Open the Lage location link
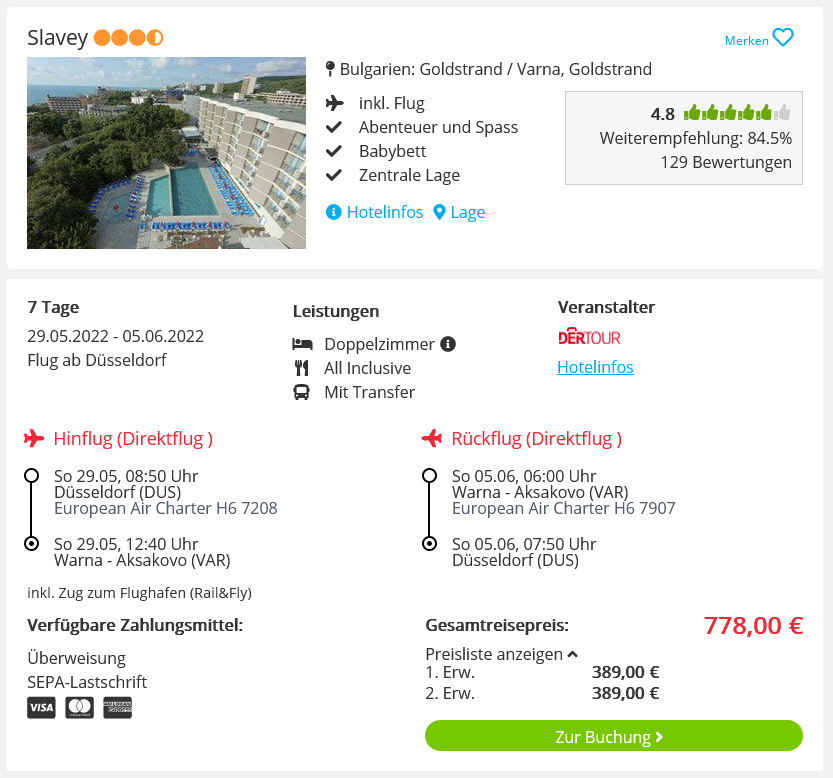The image size is (833, 778). pyautogui.click(x=468, y=212)
